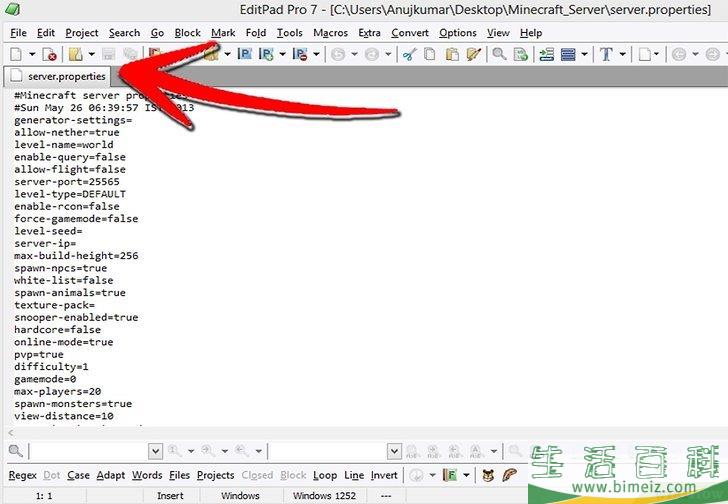728x504 pixels.
Task: Click the Add to Project icon
Action: [266, 54]
